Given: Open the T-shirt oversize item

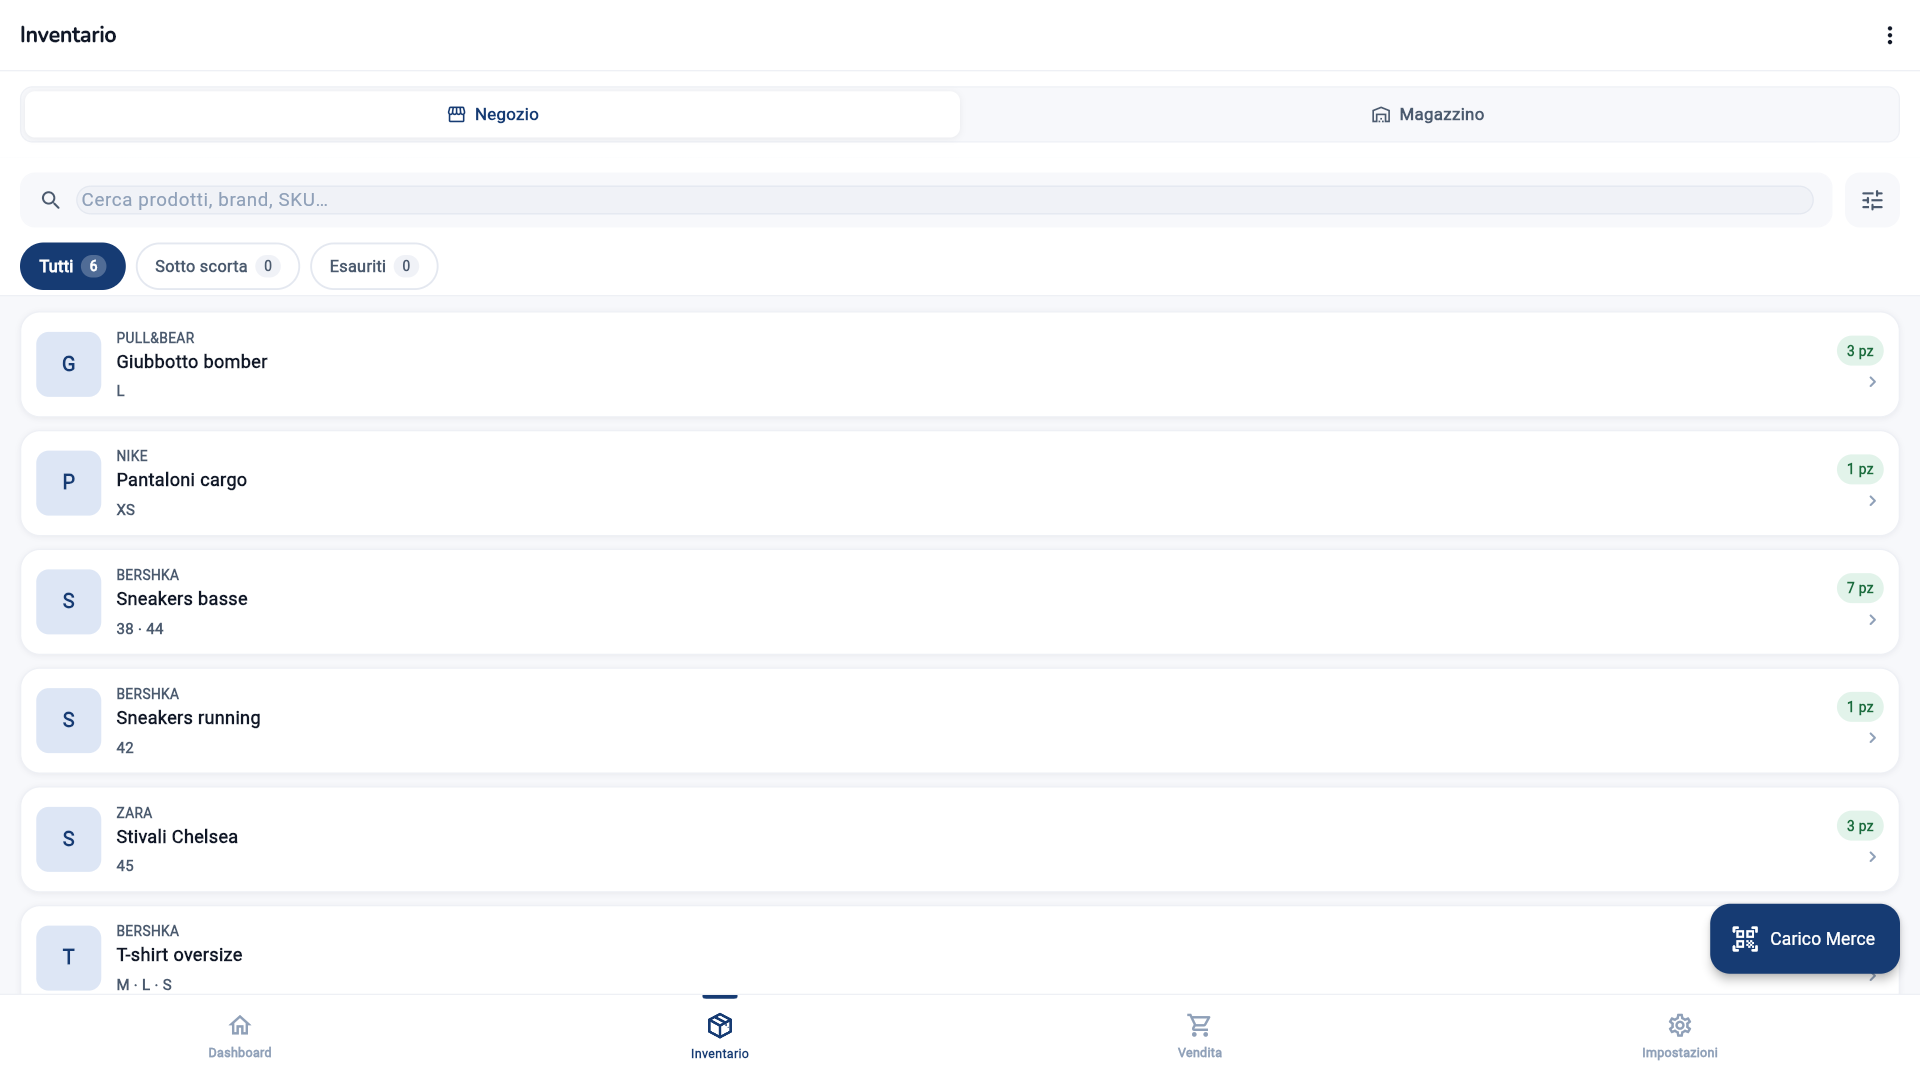Looking at the screenshot, I should [x=959, y=951].
